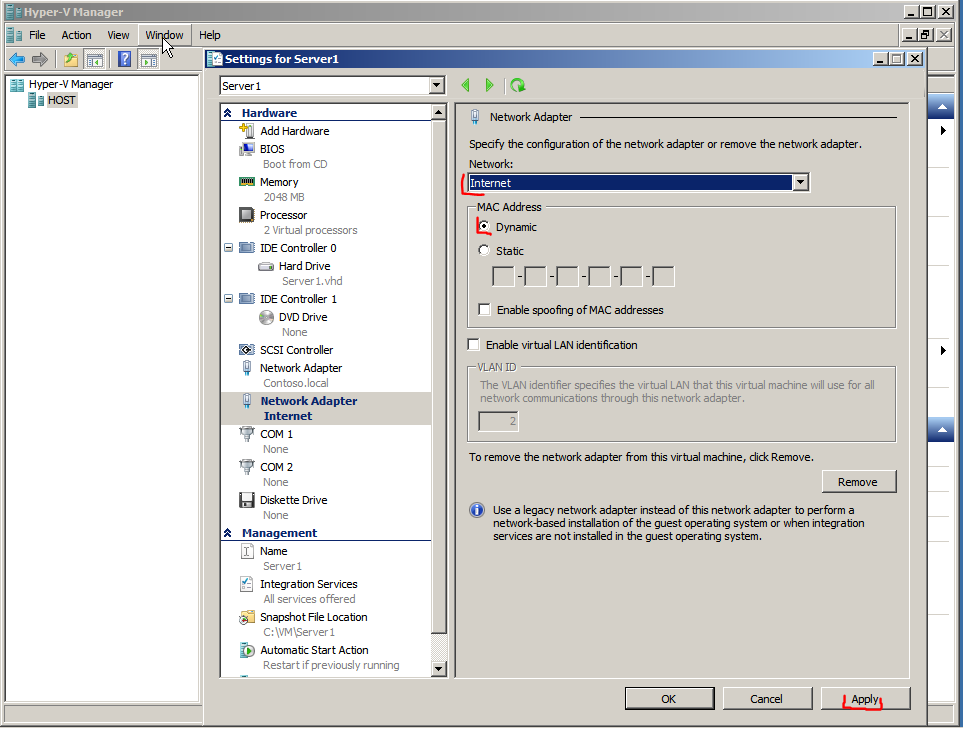
Task: Click the VLAN ID number field
Action: tap(498, 421)
